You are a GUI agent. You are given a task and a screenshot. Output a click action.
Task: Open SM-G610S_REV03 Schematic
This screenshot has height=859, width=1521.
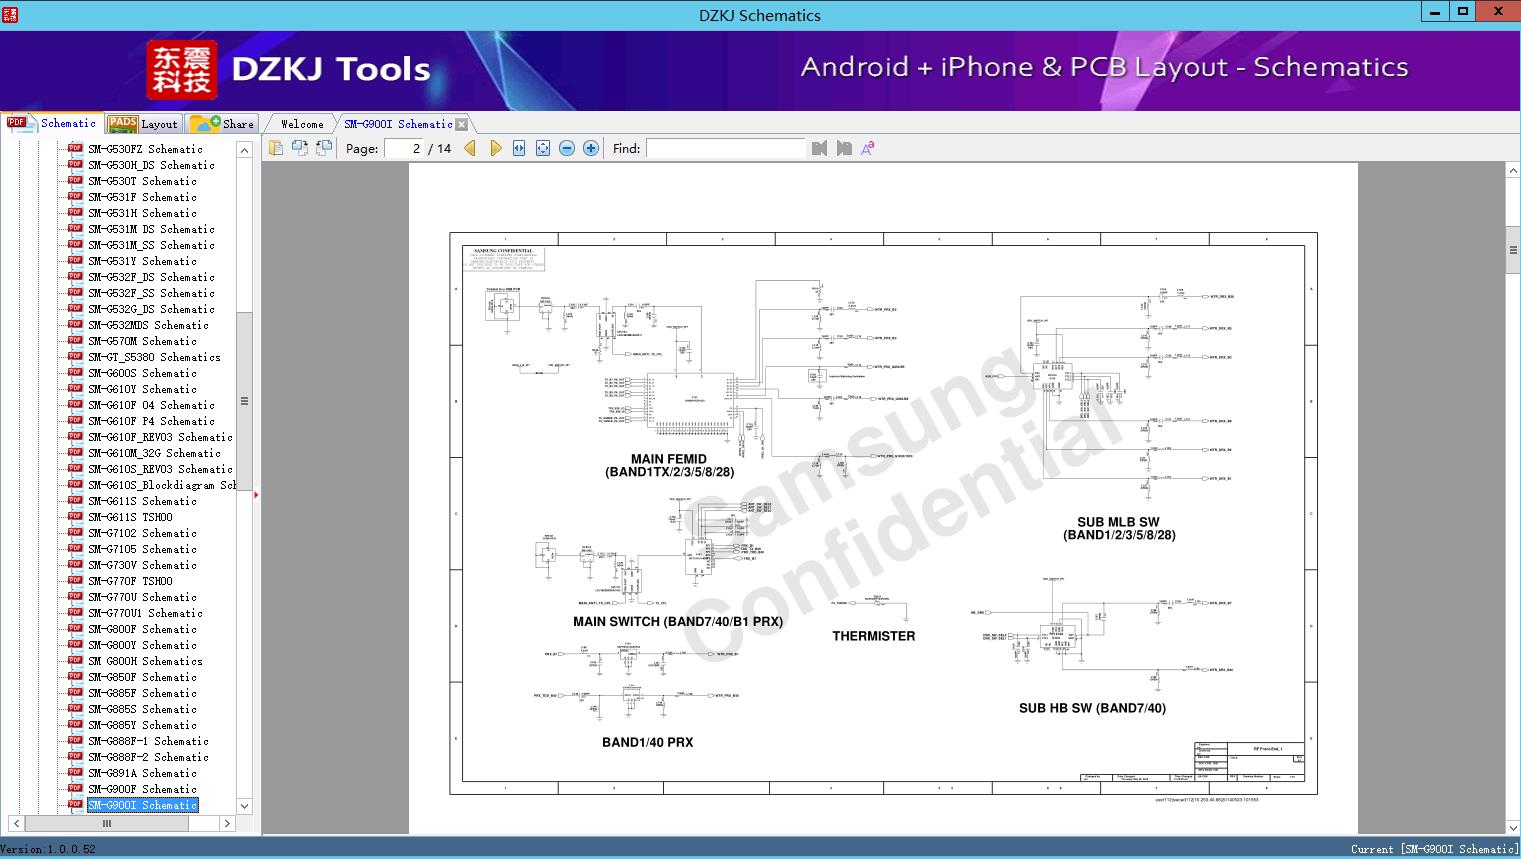pyautogui.click(x=160, y=469)
